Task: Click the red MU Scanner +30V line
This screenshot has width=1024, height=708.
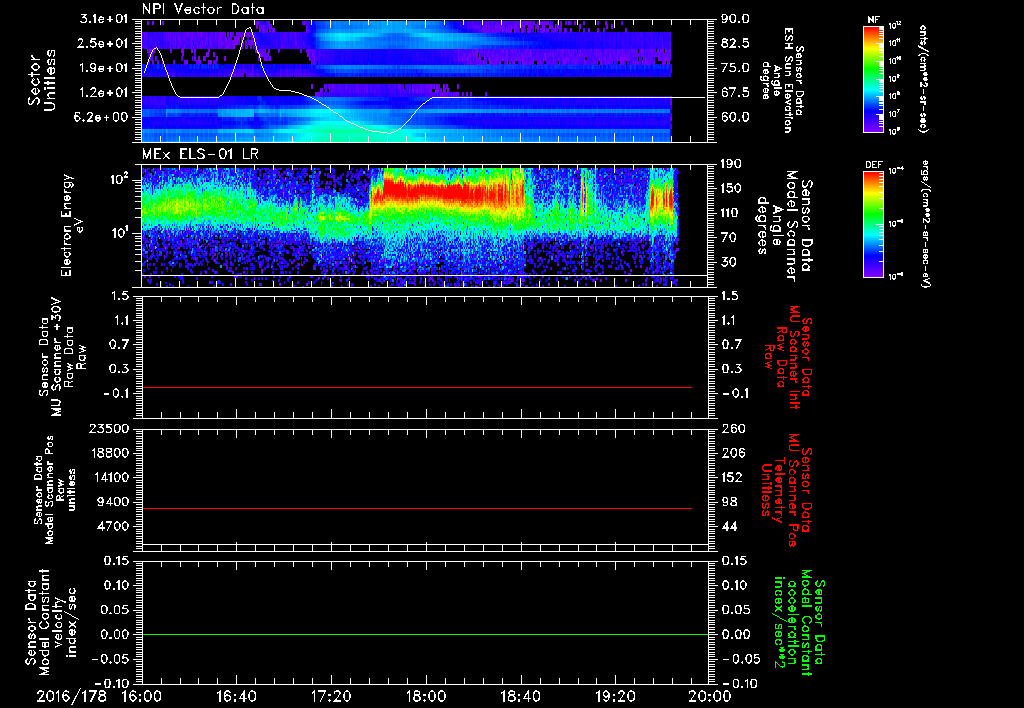Action: click(417, 387)
